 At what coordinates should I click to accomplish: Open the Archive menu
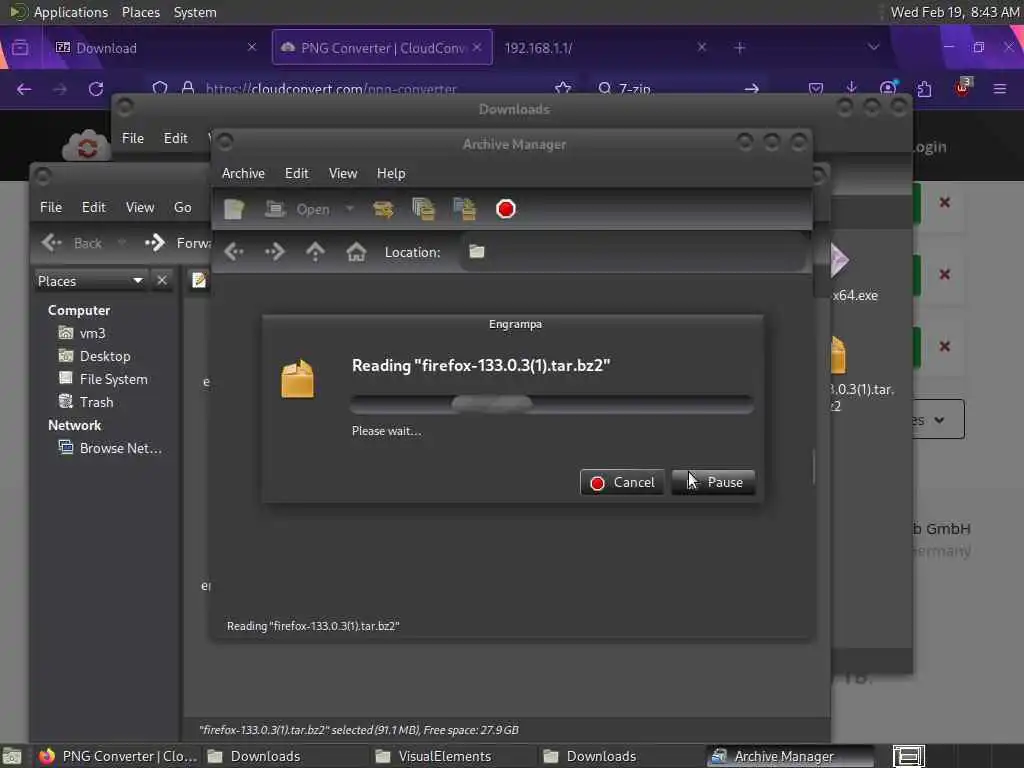click(243, 174)
